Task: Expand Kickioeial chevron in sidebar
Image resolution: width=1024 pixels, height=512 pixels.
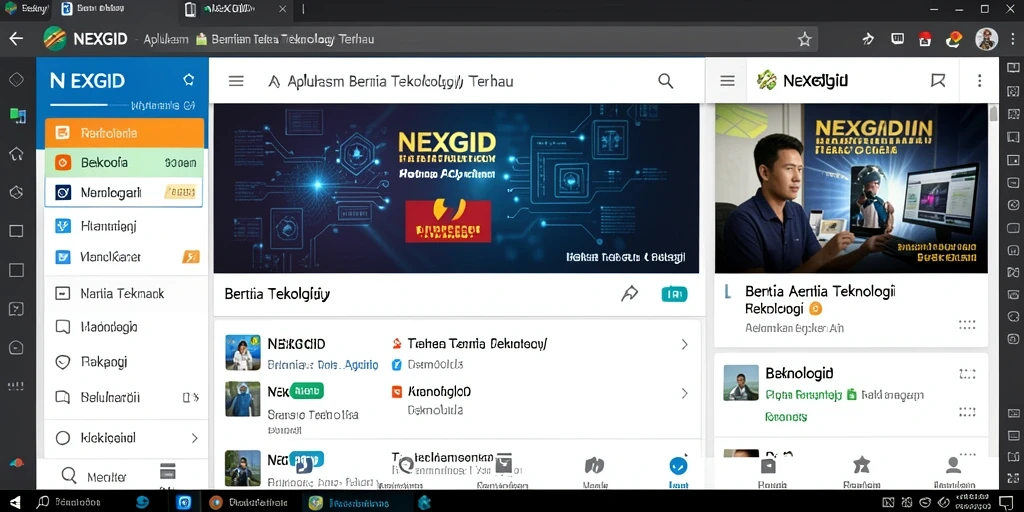Action: click(x=194, y=438)
